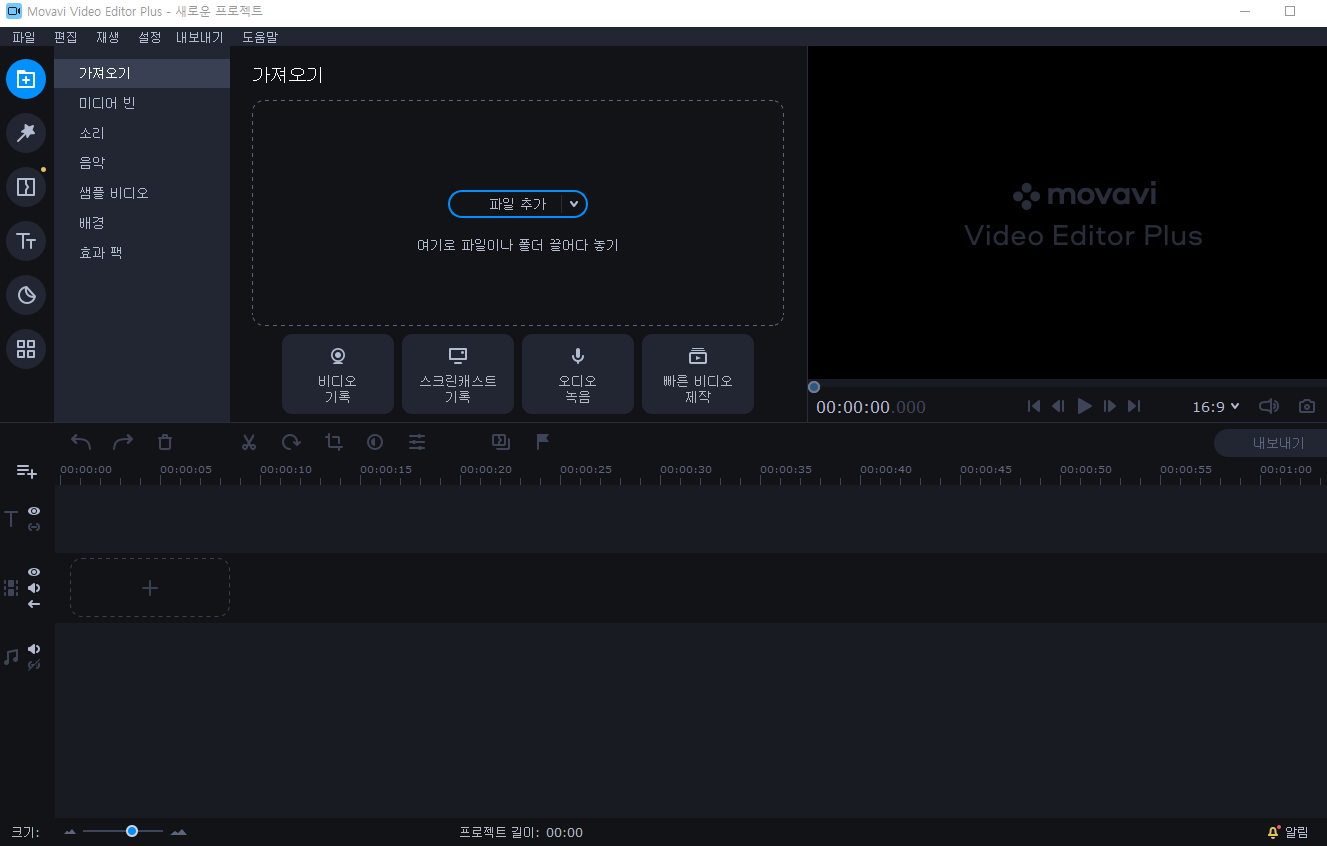Click the 내보내기 export button above timeline
The width and height of the screenshot is (1327, 846).
(1270, 443)
